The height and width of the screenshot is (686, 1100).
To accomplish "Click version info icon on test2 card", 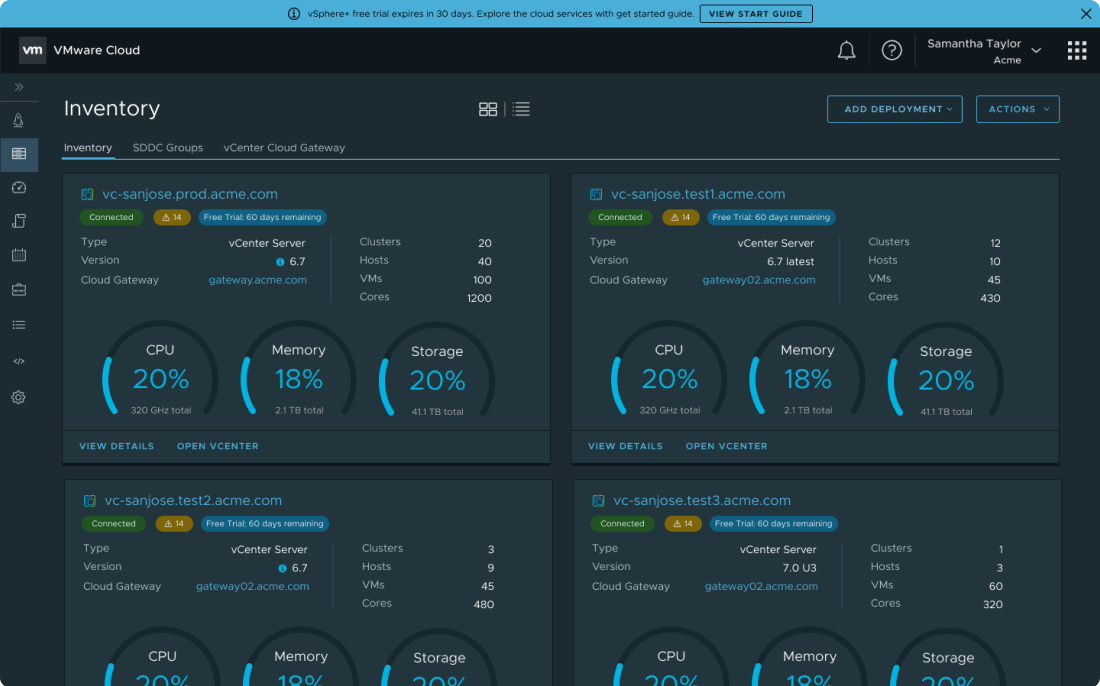I will tap(282, 568).
